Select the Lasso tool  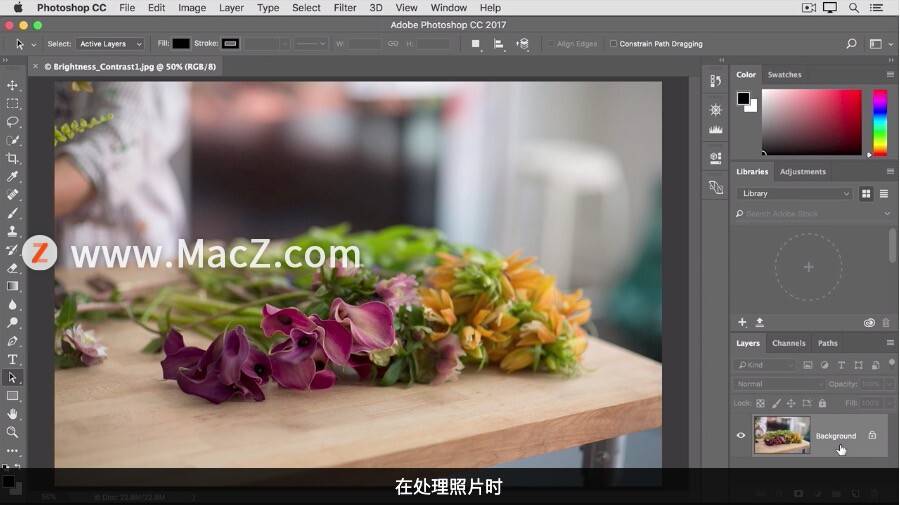coord(12,122)
